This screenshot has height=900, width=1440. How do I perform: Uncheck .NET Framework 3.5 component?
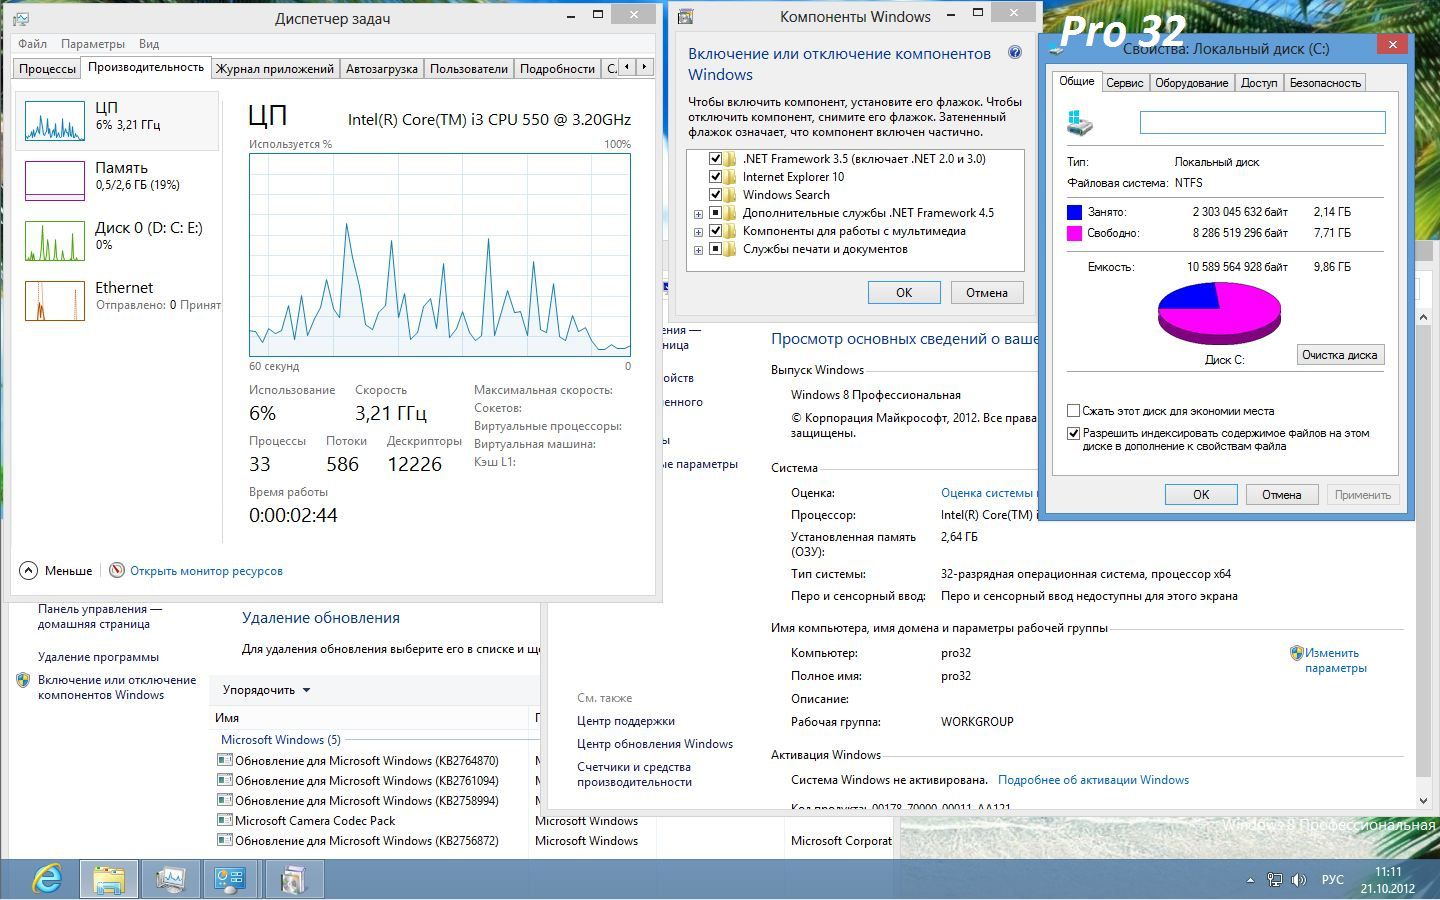tap(715, 159)
